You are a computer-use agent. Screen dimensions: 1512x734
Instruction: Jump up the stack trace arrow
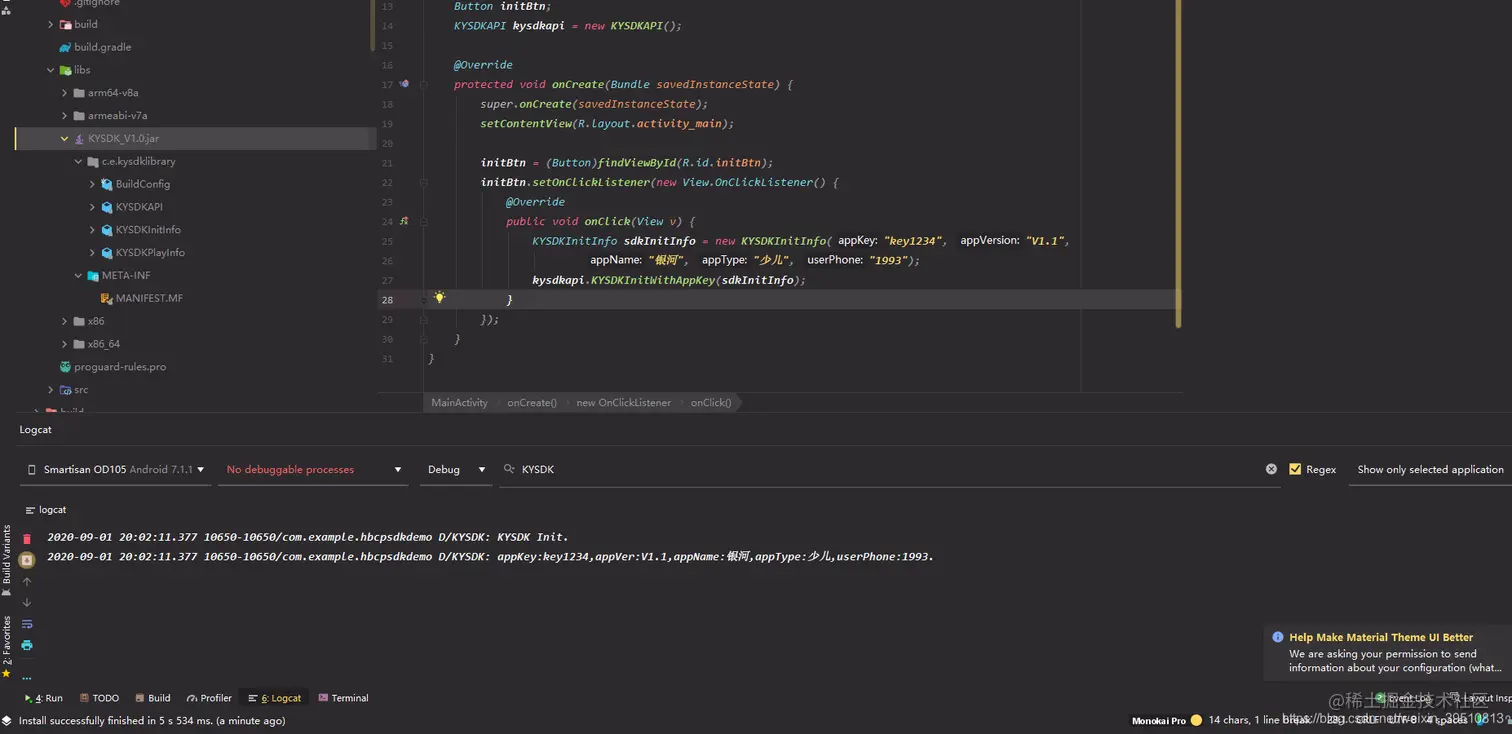coord(27,582)
